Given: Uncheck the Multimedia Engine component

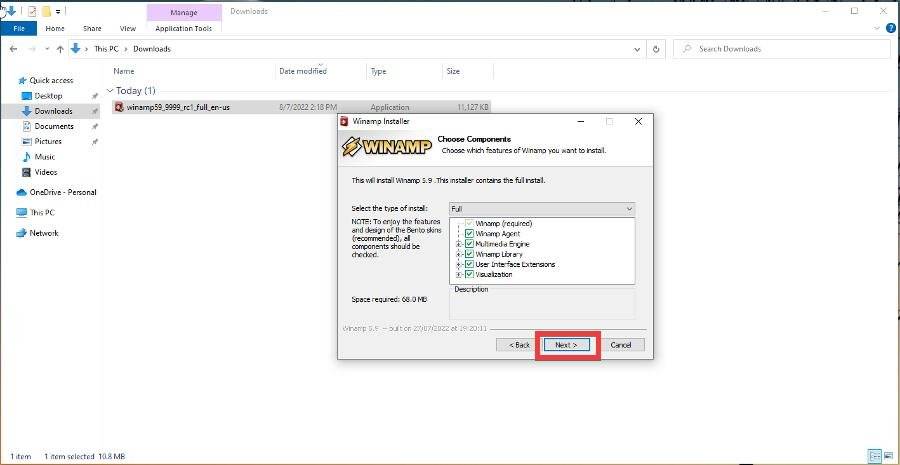Looking at the screenshot, I should point(470,244).
